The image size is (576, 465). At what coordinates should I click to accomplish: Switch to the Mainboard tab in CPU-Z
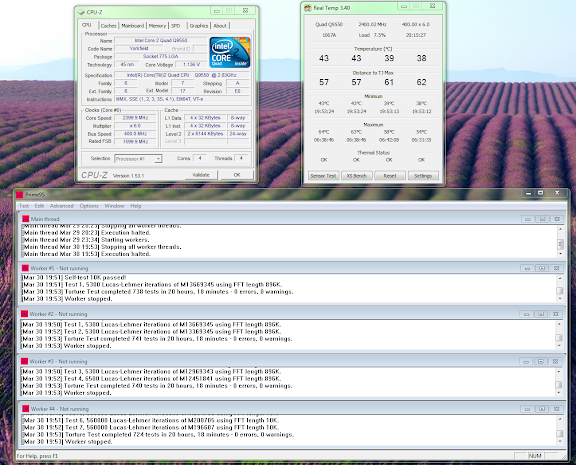133,26
